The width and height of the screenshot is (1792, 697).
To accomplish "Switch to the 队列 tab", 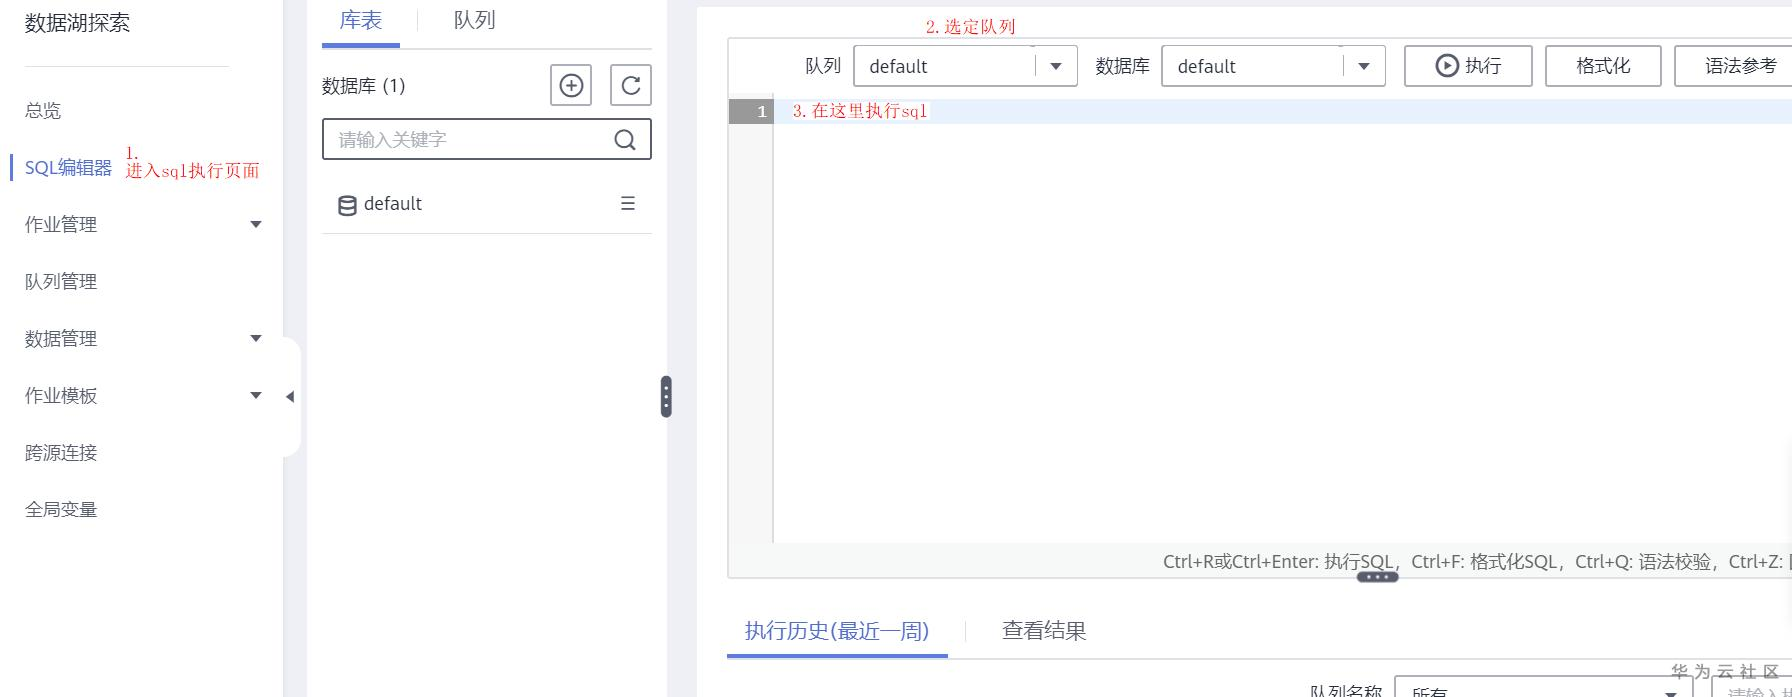I will coord(475,21).
